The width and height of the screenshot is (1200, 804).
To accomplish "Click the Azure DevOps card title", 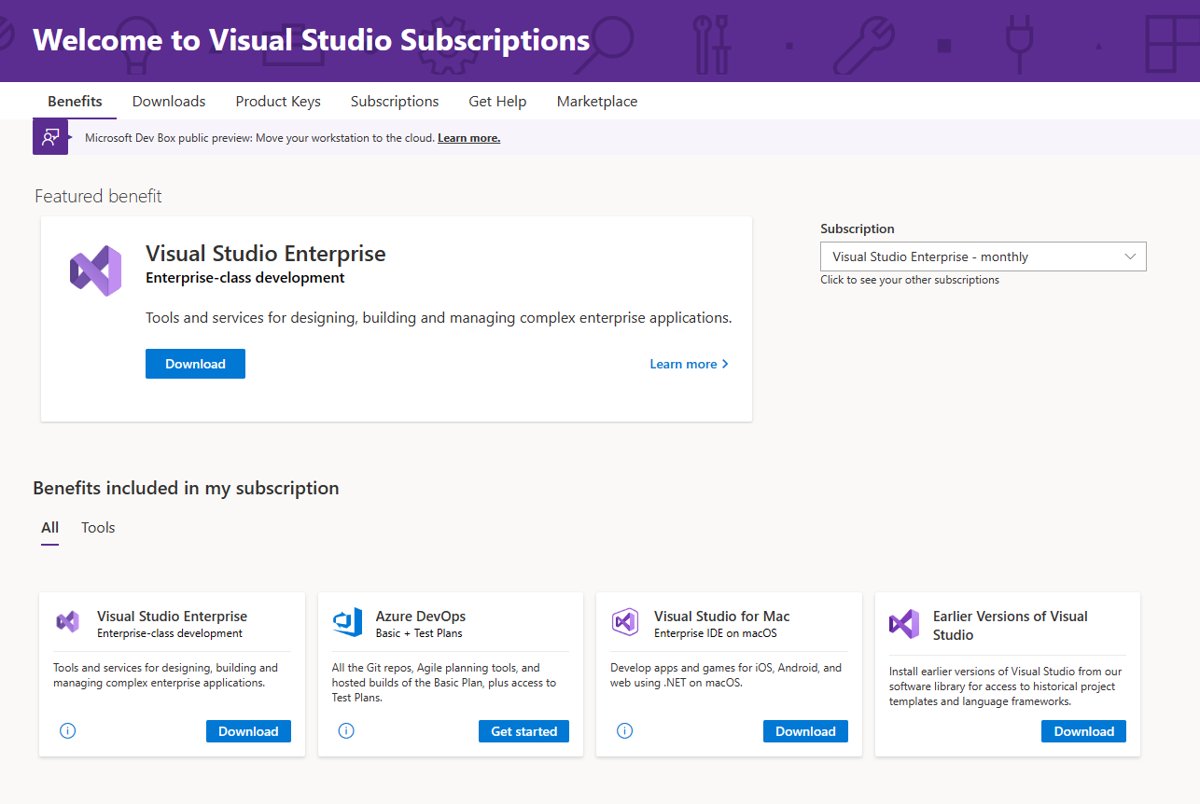I will (x=421, y=616).
